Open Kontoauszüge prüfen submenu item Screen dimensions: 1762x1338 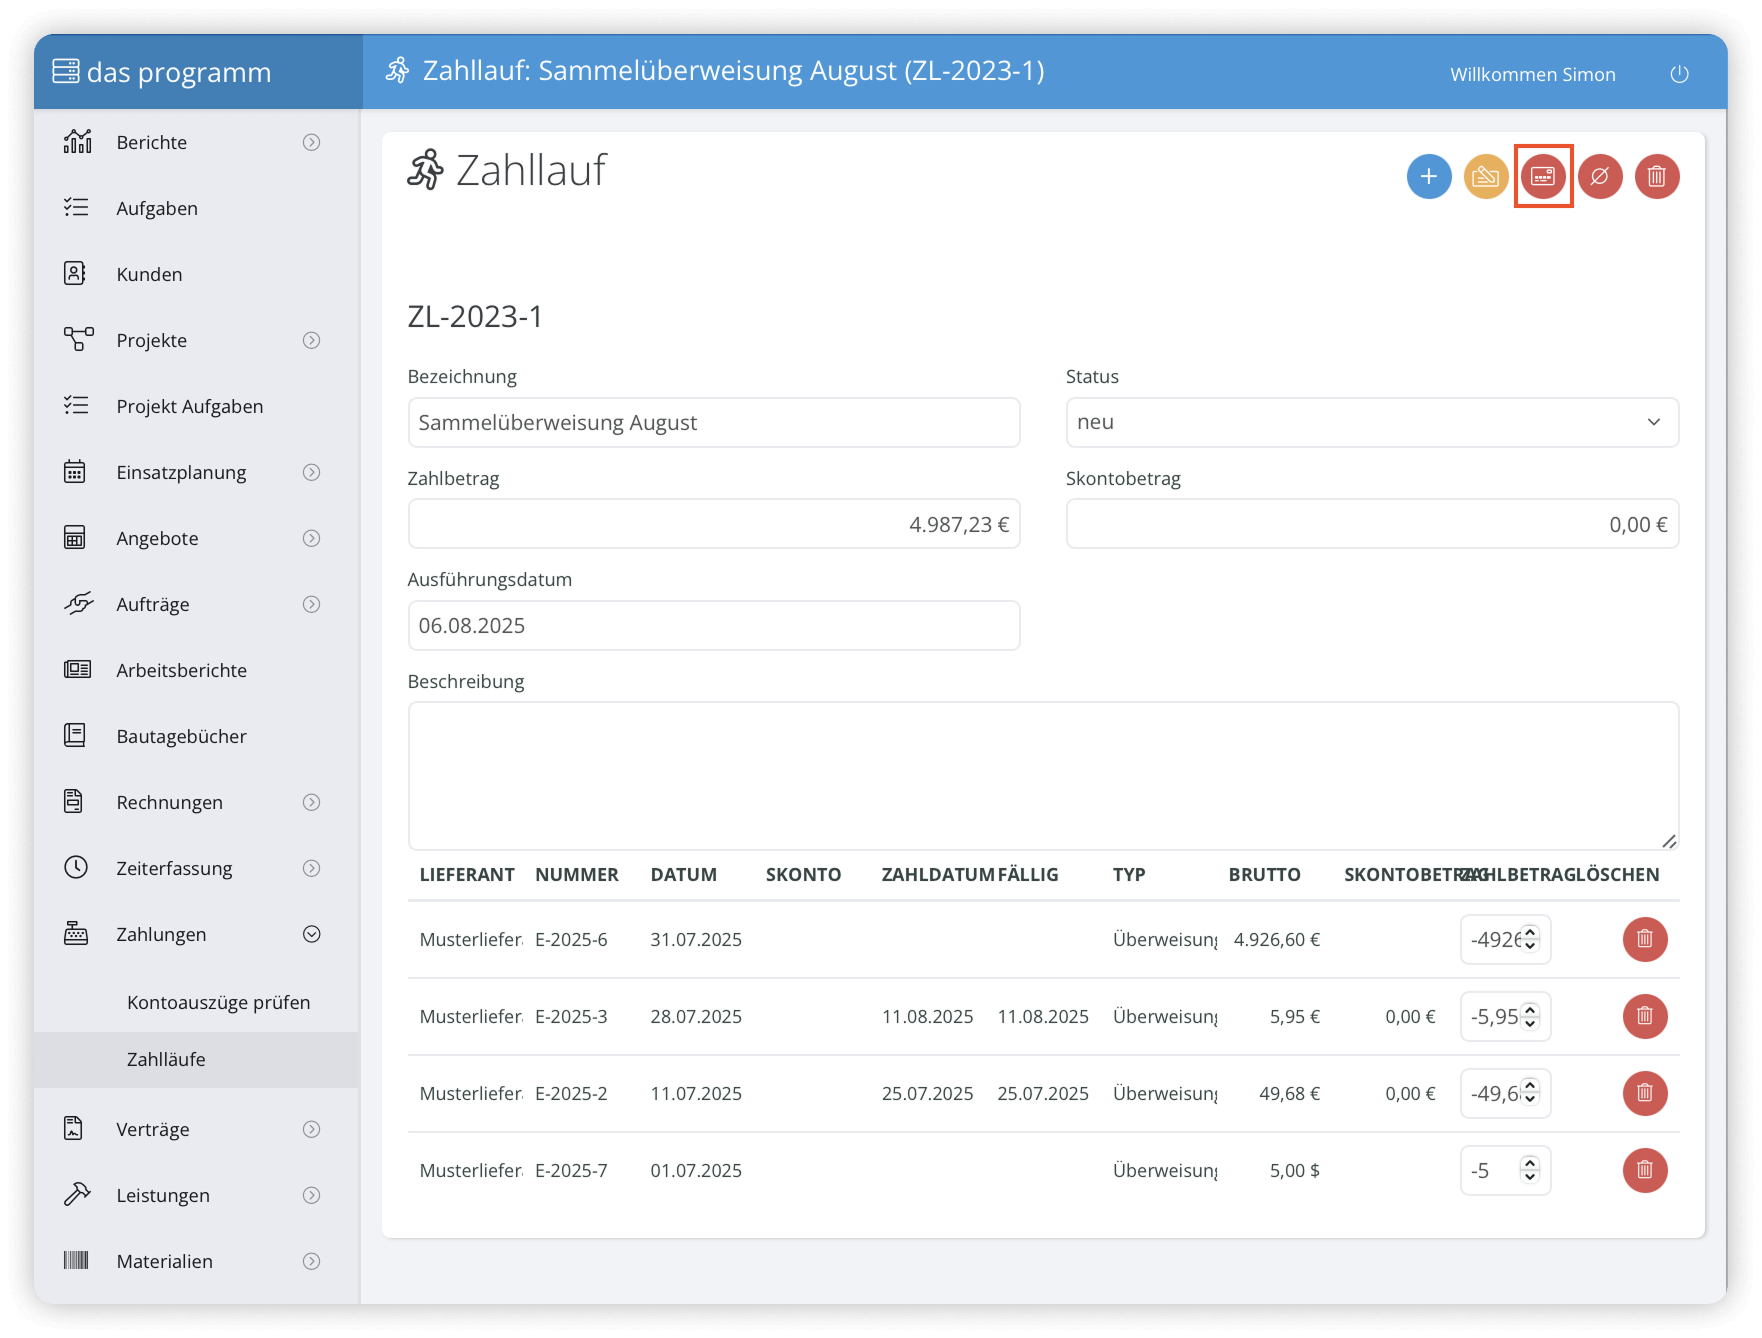pyautogui.click(x=218, y=1002)
